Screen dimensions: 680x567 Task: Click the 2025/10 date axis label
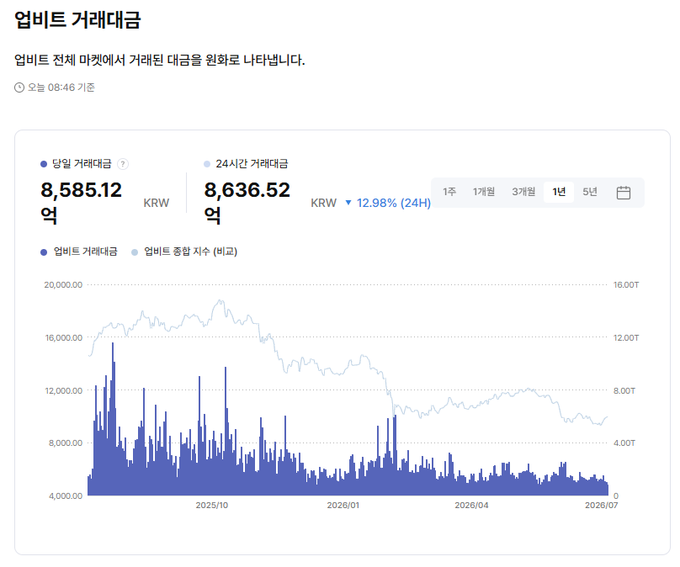point(212,505)
